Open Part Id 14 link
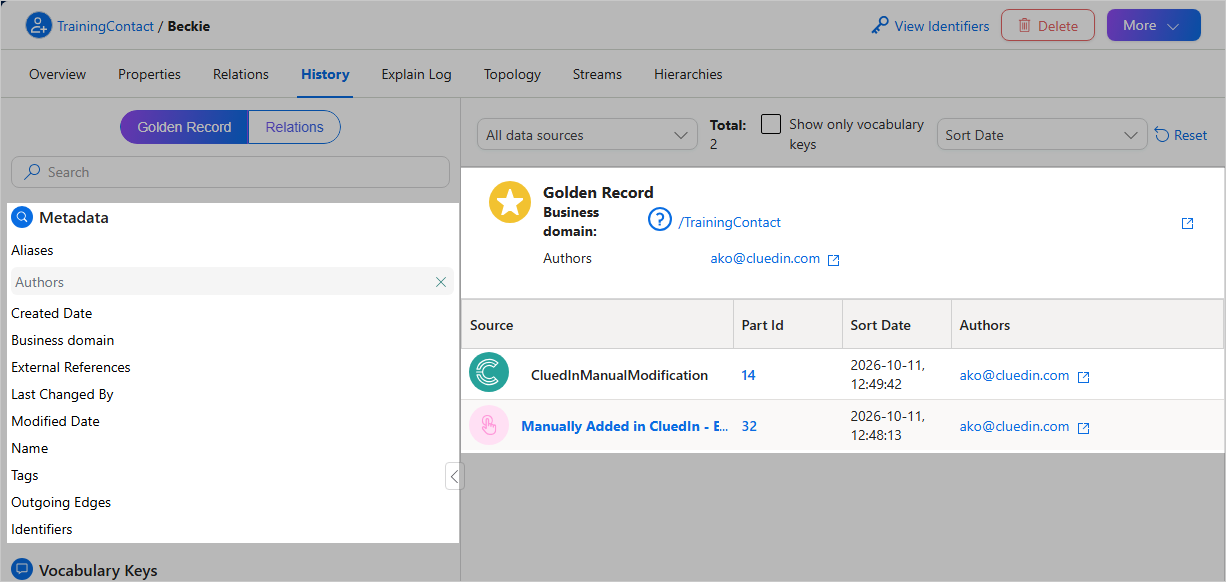Screen dimensions: 1226x582 point(749,375)
